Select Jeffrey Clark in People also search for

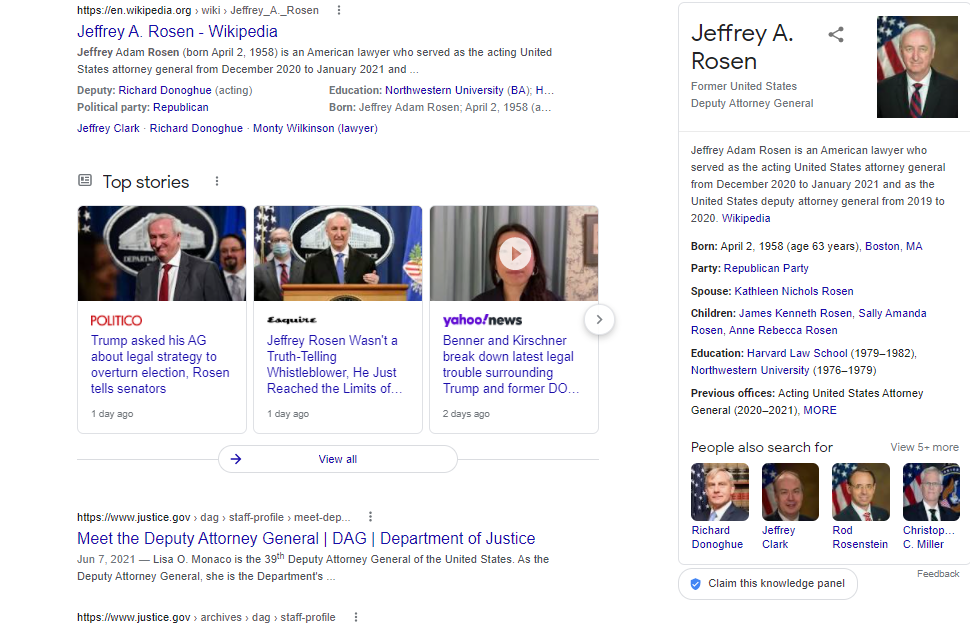790,507
